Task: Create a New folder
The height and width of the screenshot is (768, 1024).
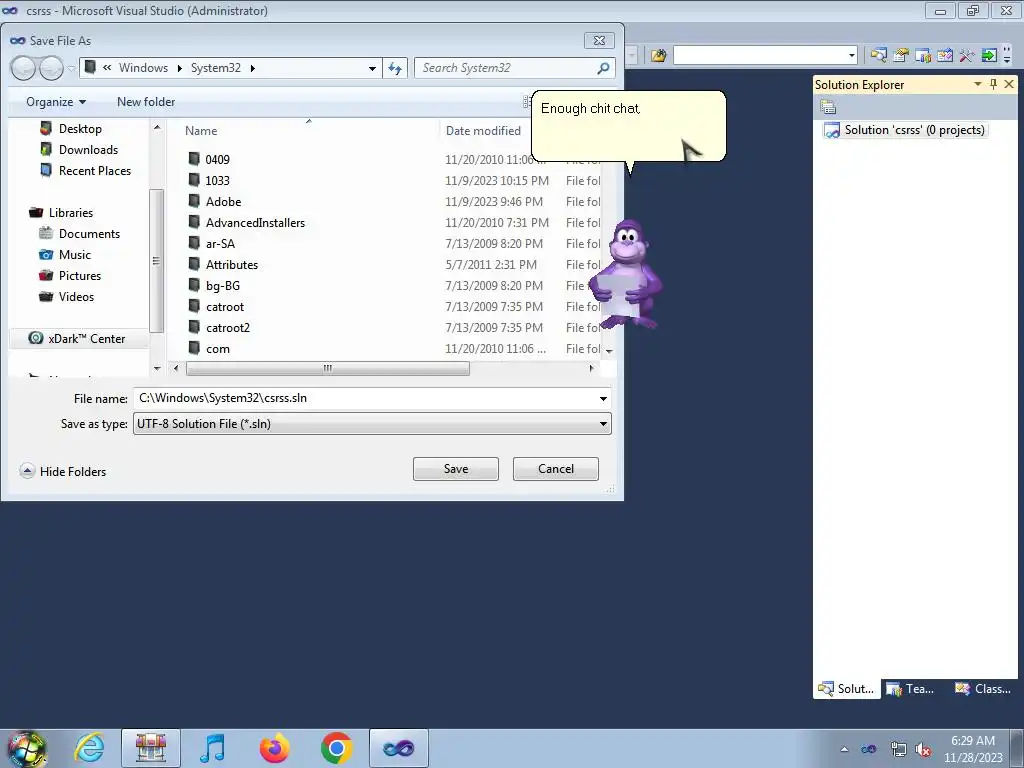Action: coord(146,102)
